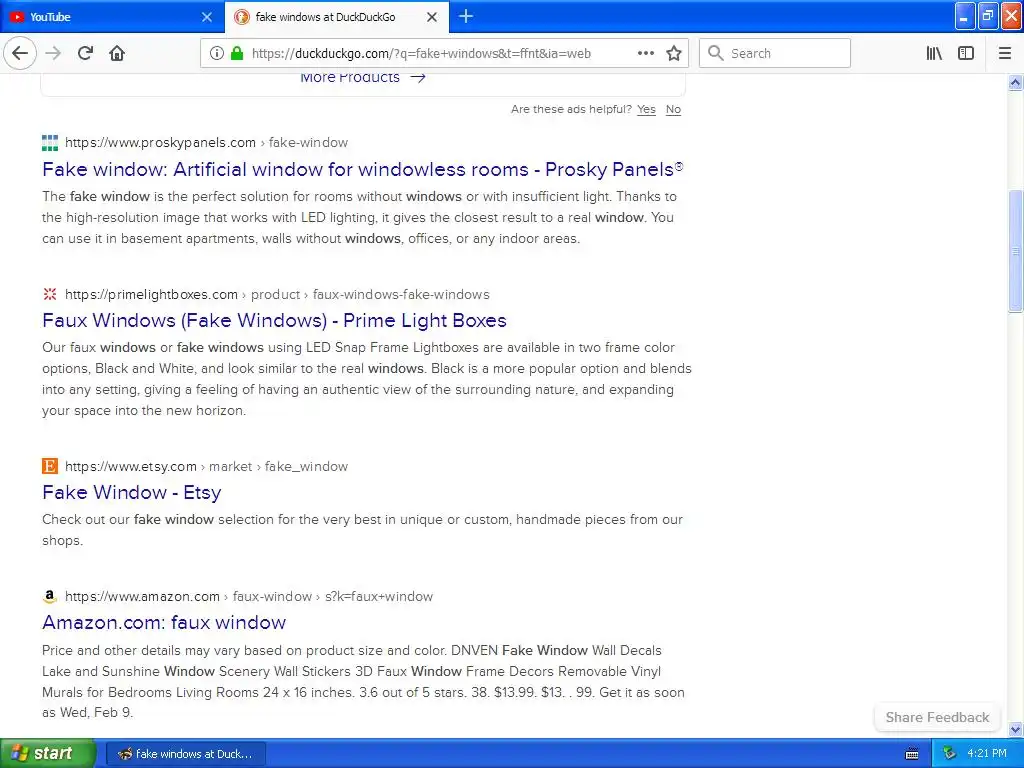Open More Products link

pos(362,77)
